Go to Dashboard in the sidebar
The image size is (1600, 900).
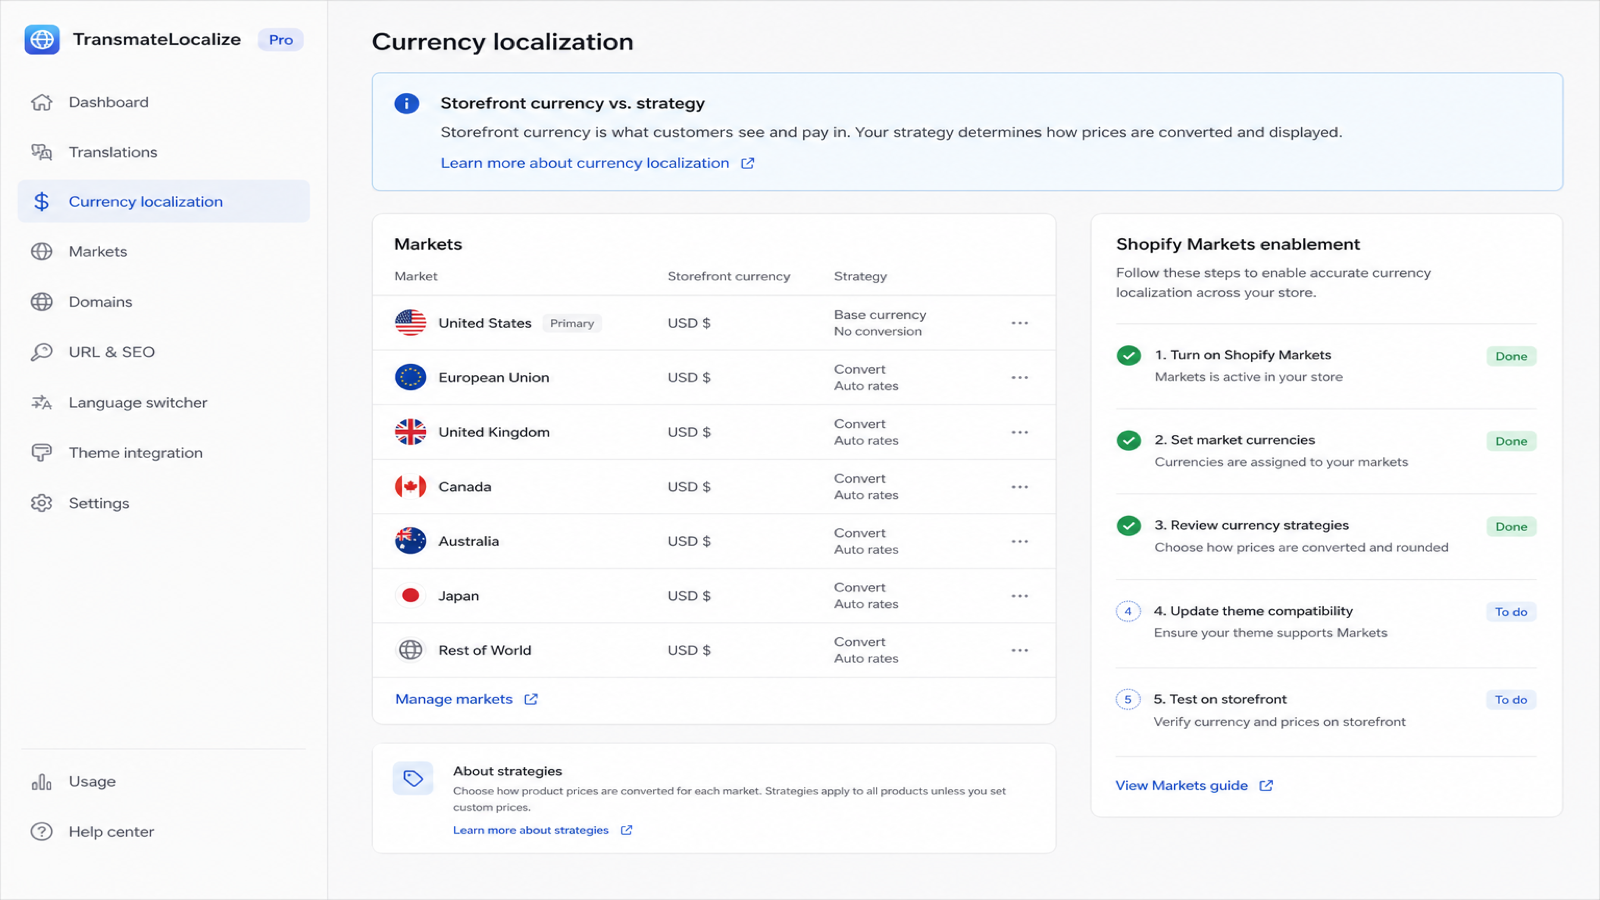click(164, 102)
